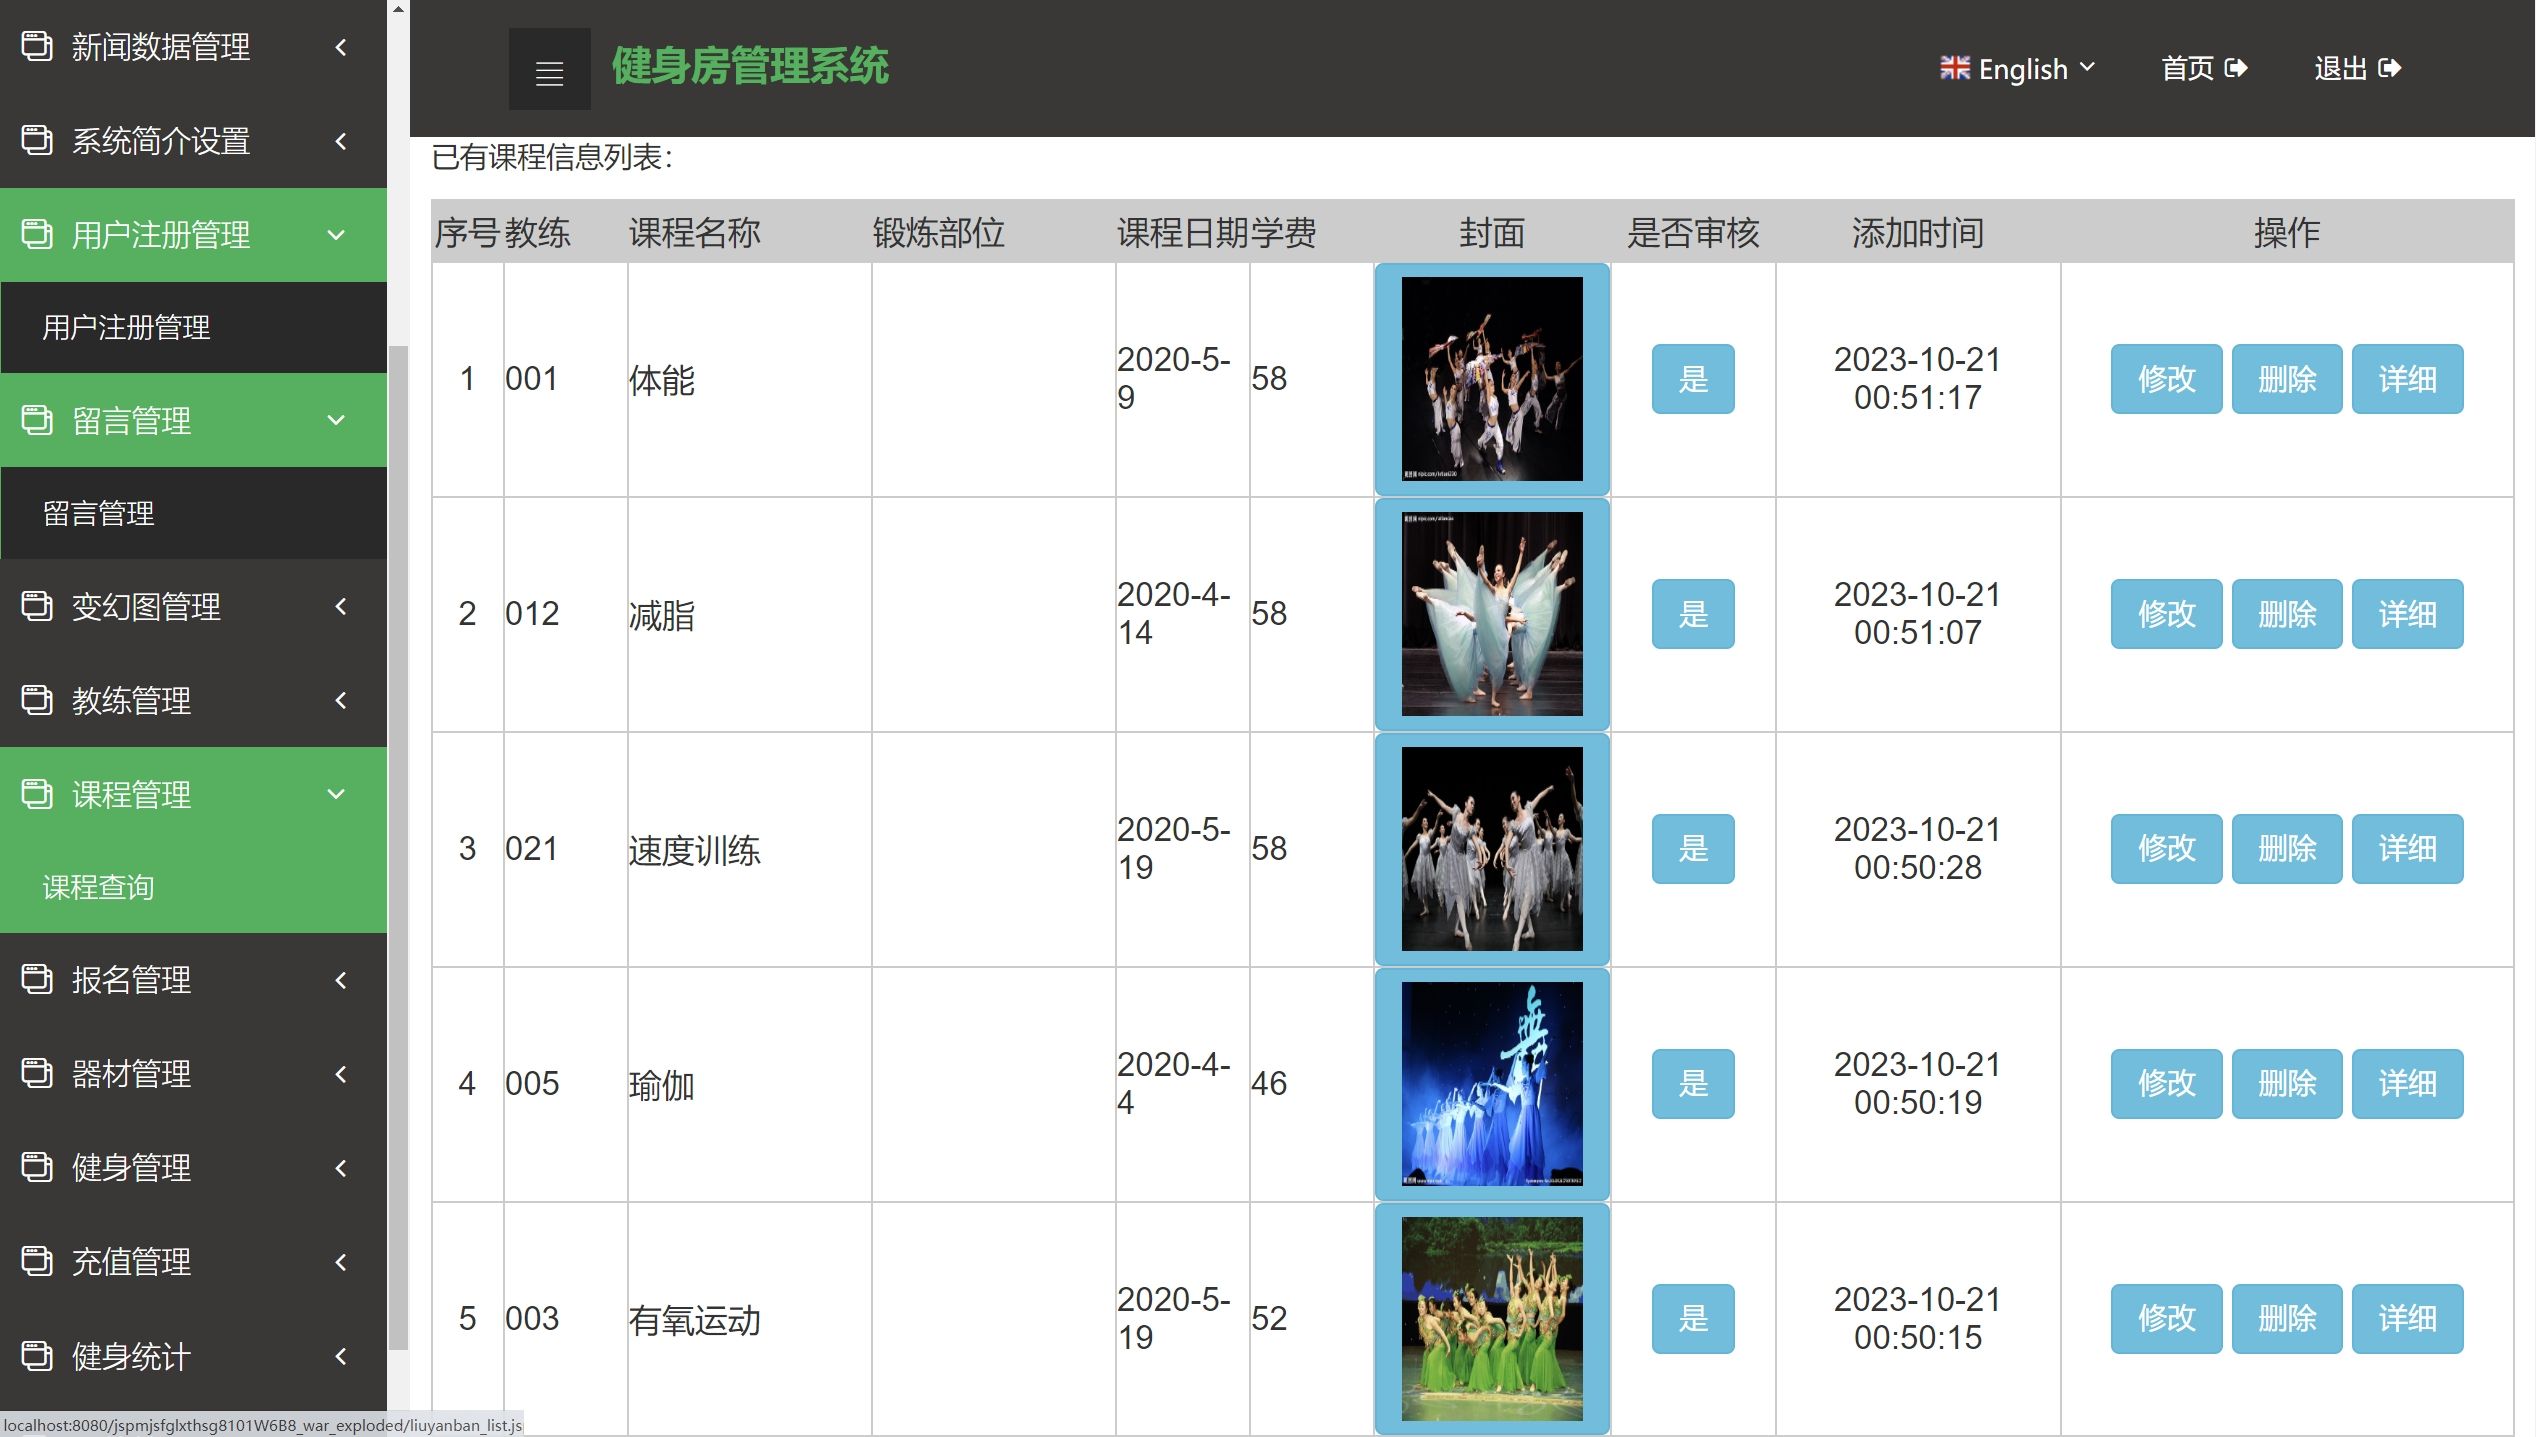Screen dimensions: 2536x1437
Task: Click the 新闻数据管理 sidebar icon
Action: [x=37, y=47]
